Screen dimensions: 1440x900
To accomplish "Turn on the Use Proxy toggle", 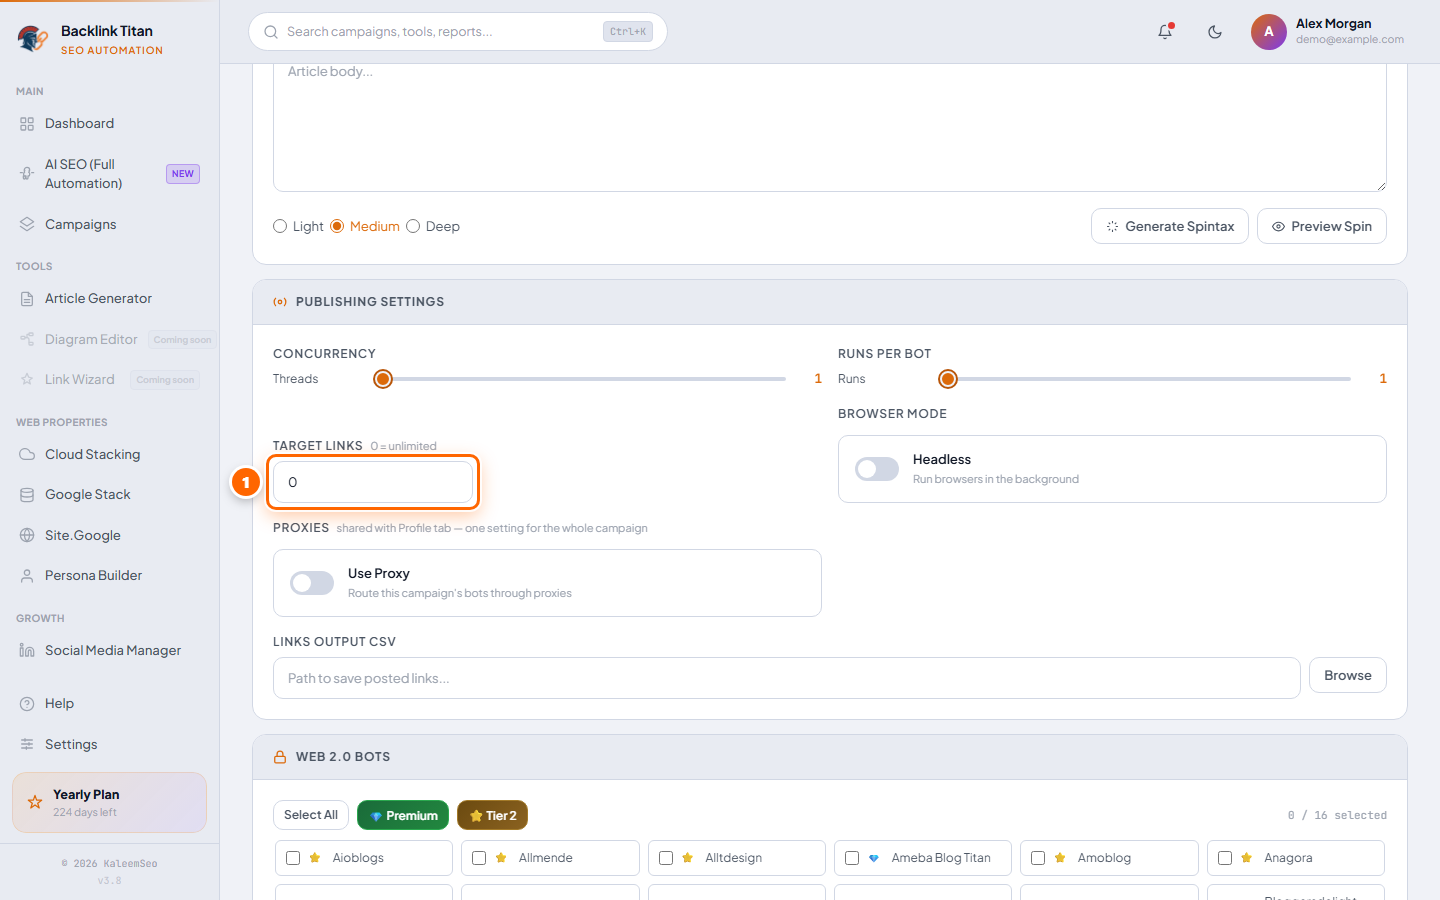I will (312, 583).
